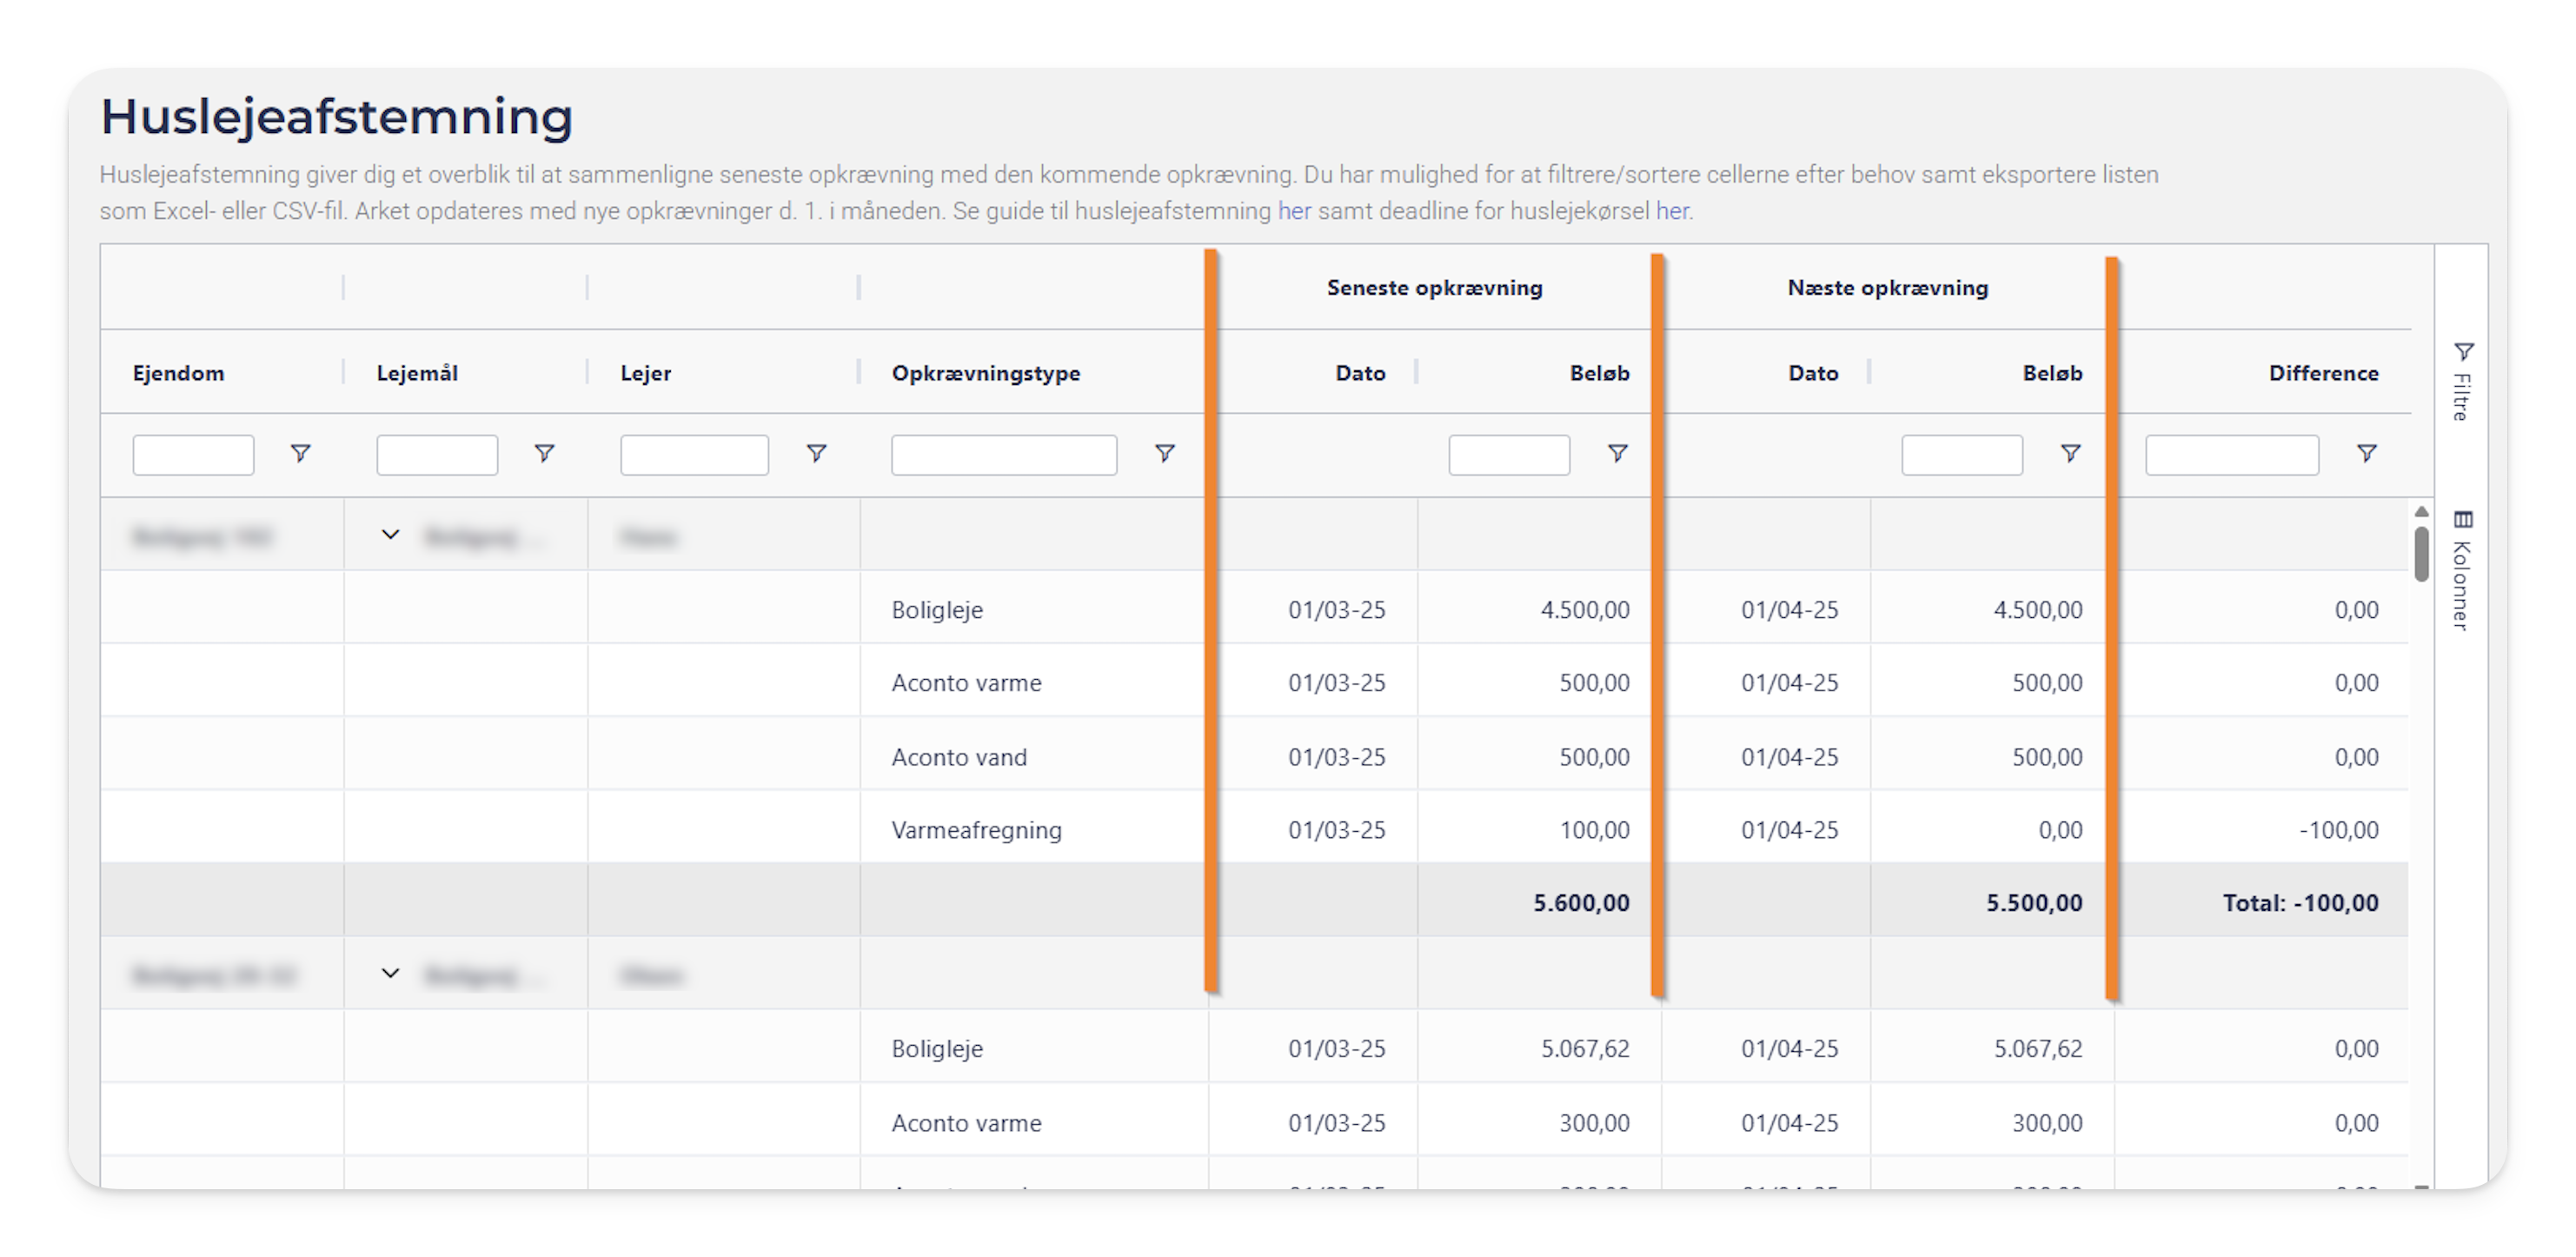Viewport: 2576px width, 1257px height.
Task: Sort by Dato under Næste opkrævning
Action: 1813,373
